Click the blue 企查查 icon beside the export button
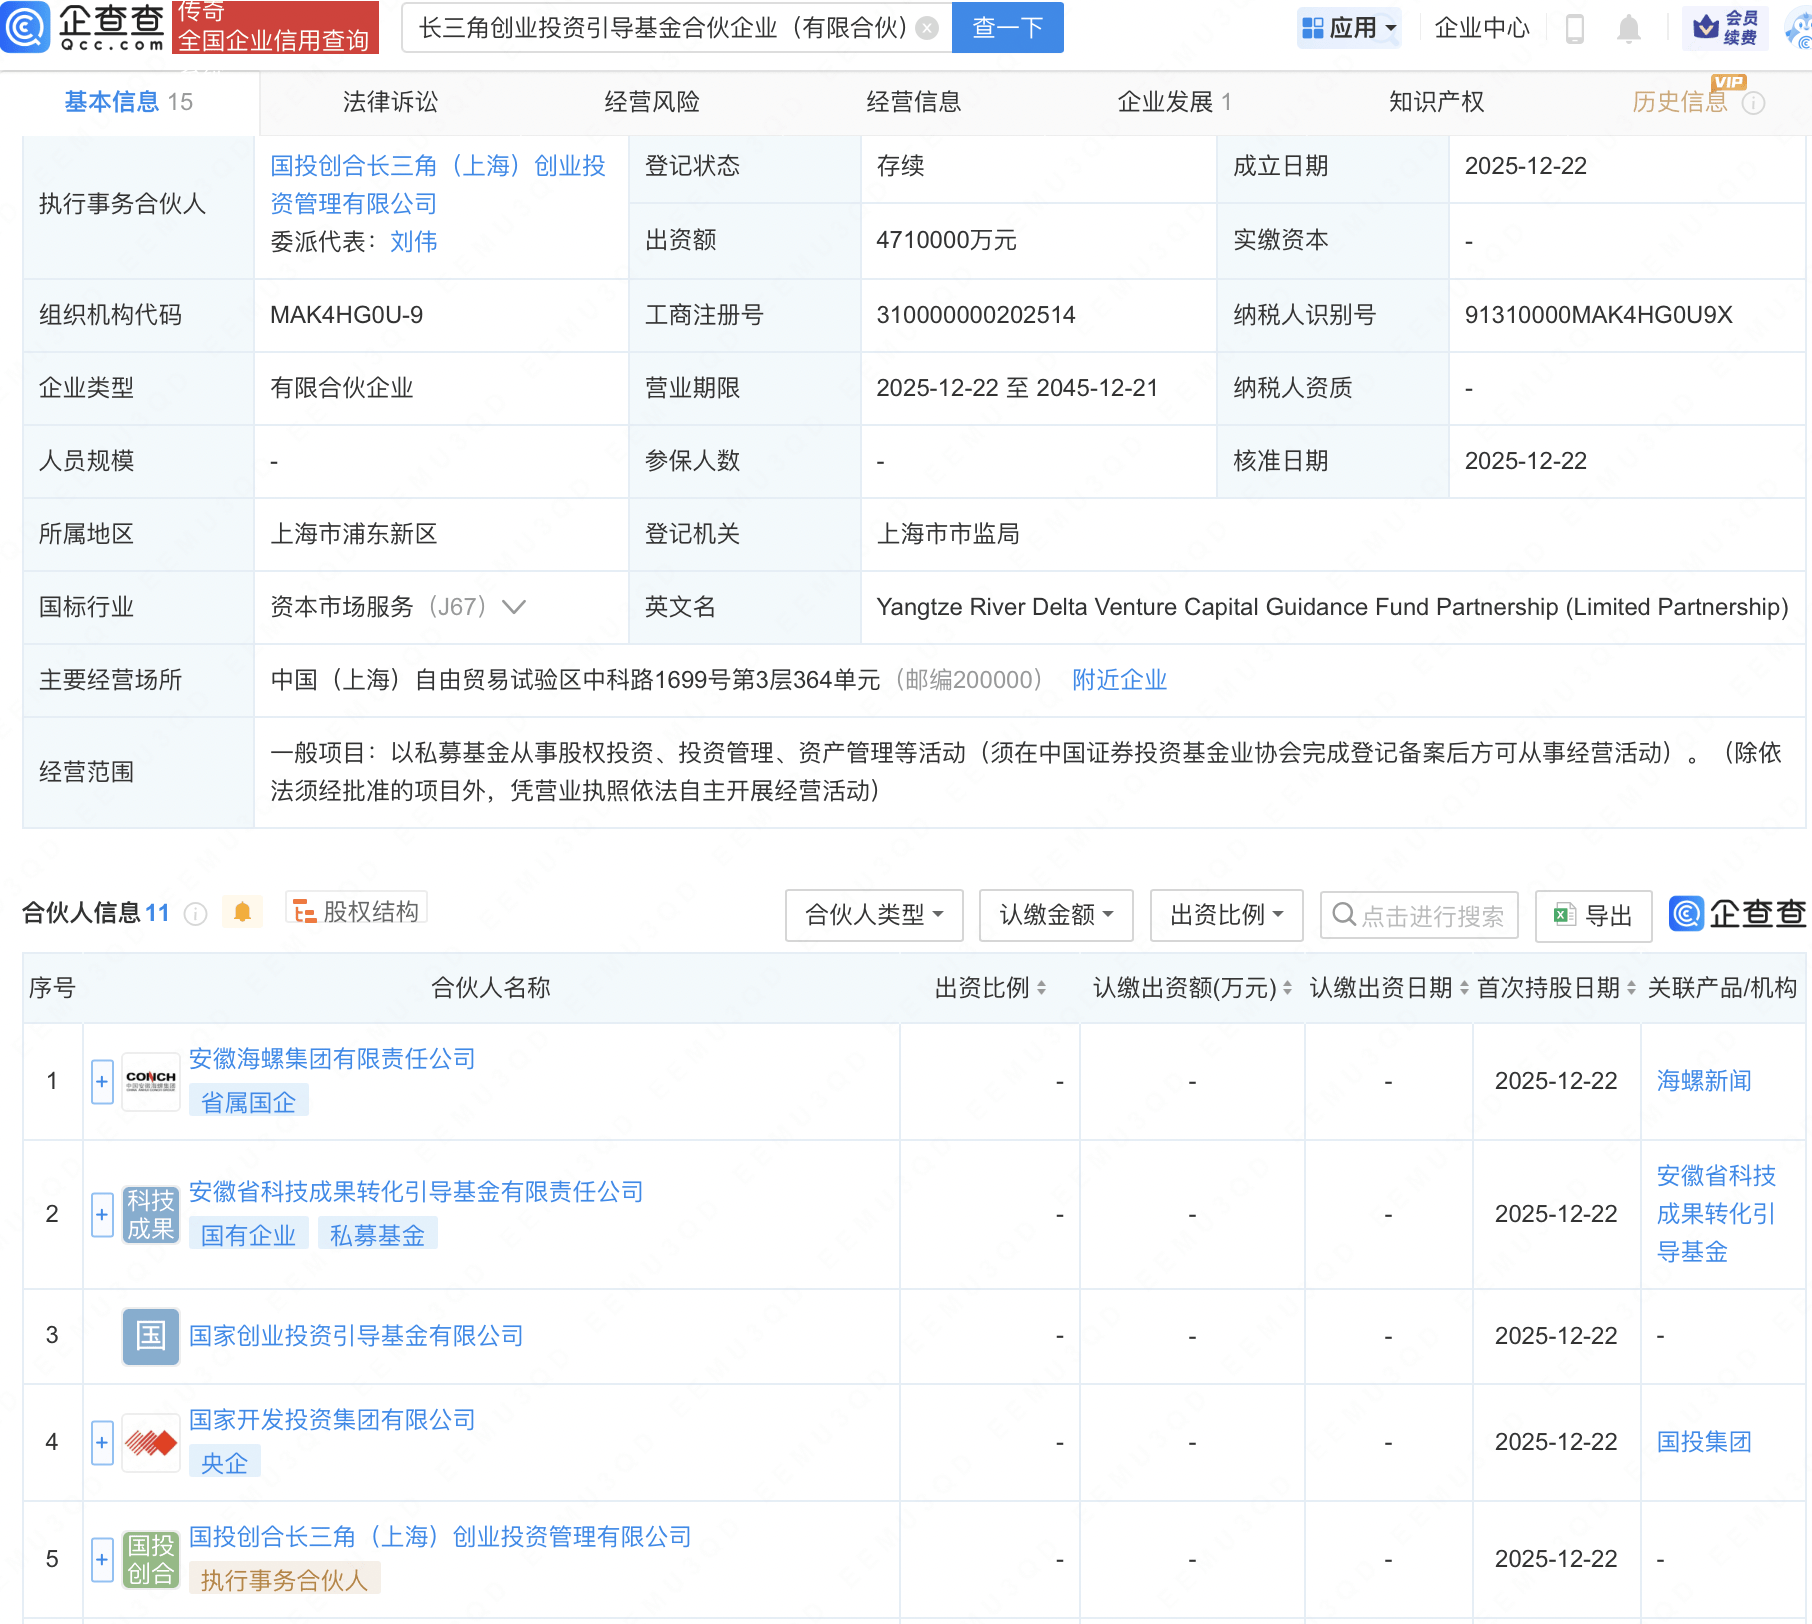The image size is (1812, 1624). [x=1686, y=914]
